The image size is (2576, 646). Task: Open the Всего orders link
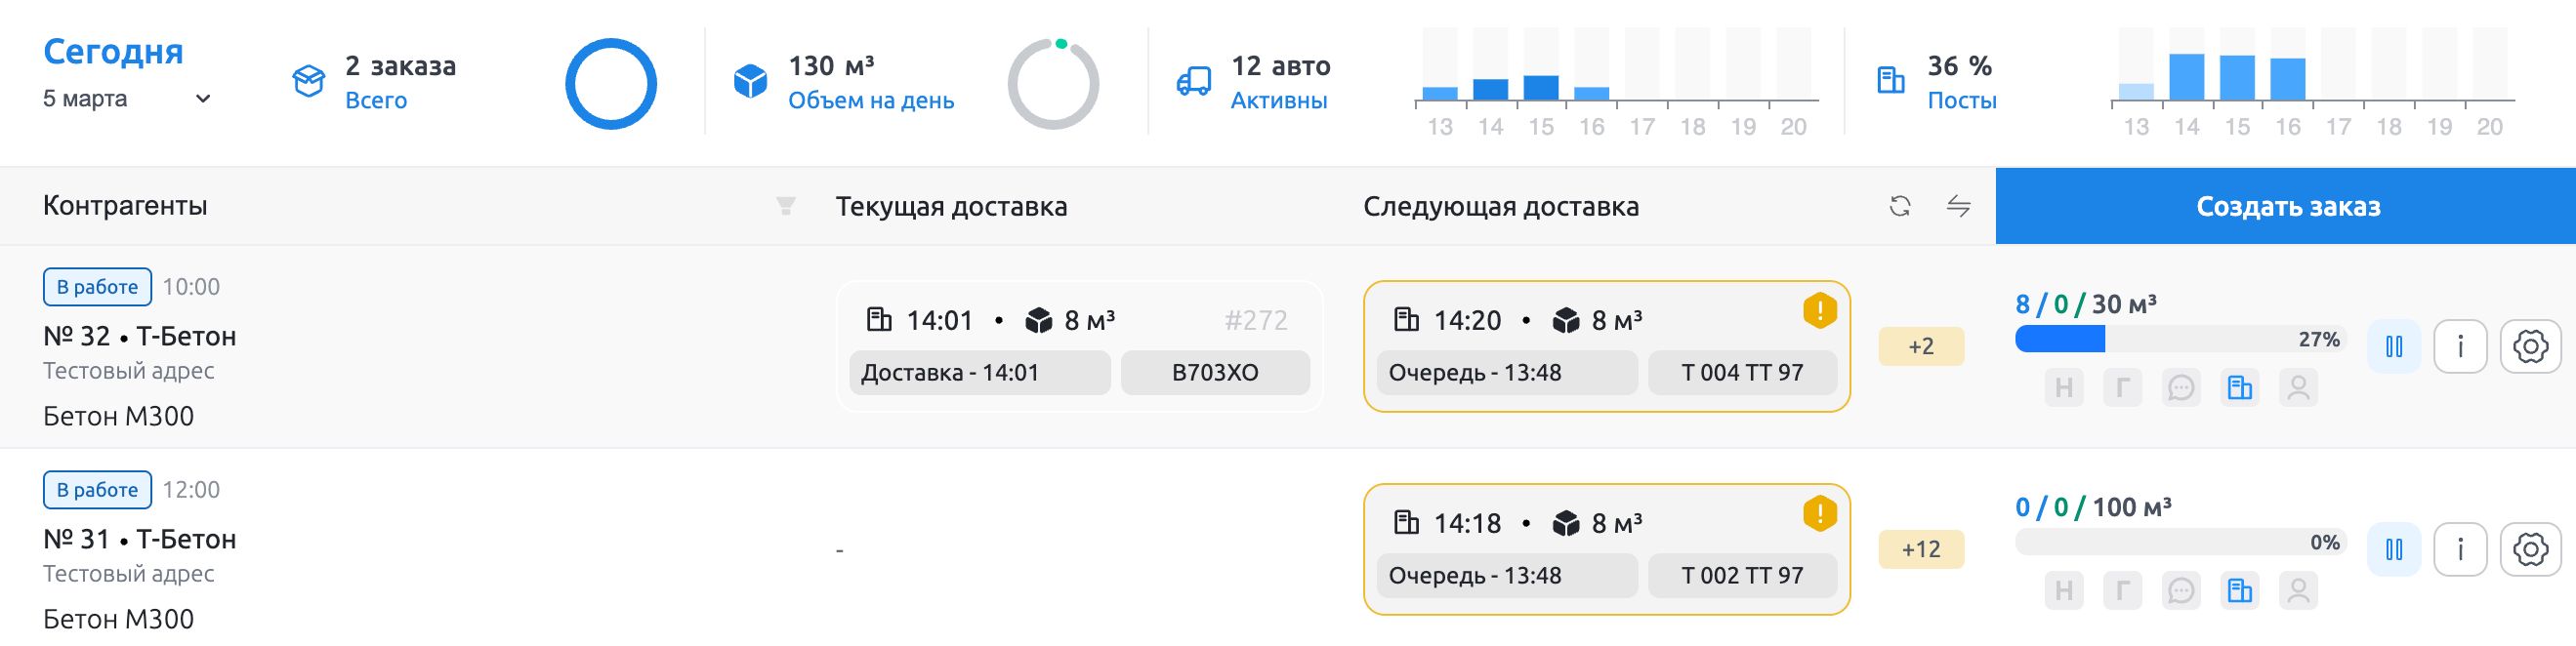pos(374,100)
